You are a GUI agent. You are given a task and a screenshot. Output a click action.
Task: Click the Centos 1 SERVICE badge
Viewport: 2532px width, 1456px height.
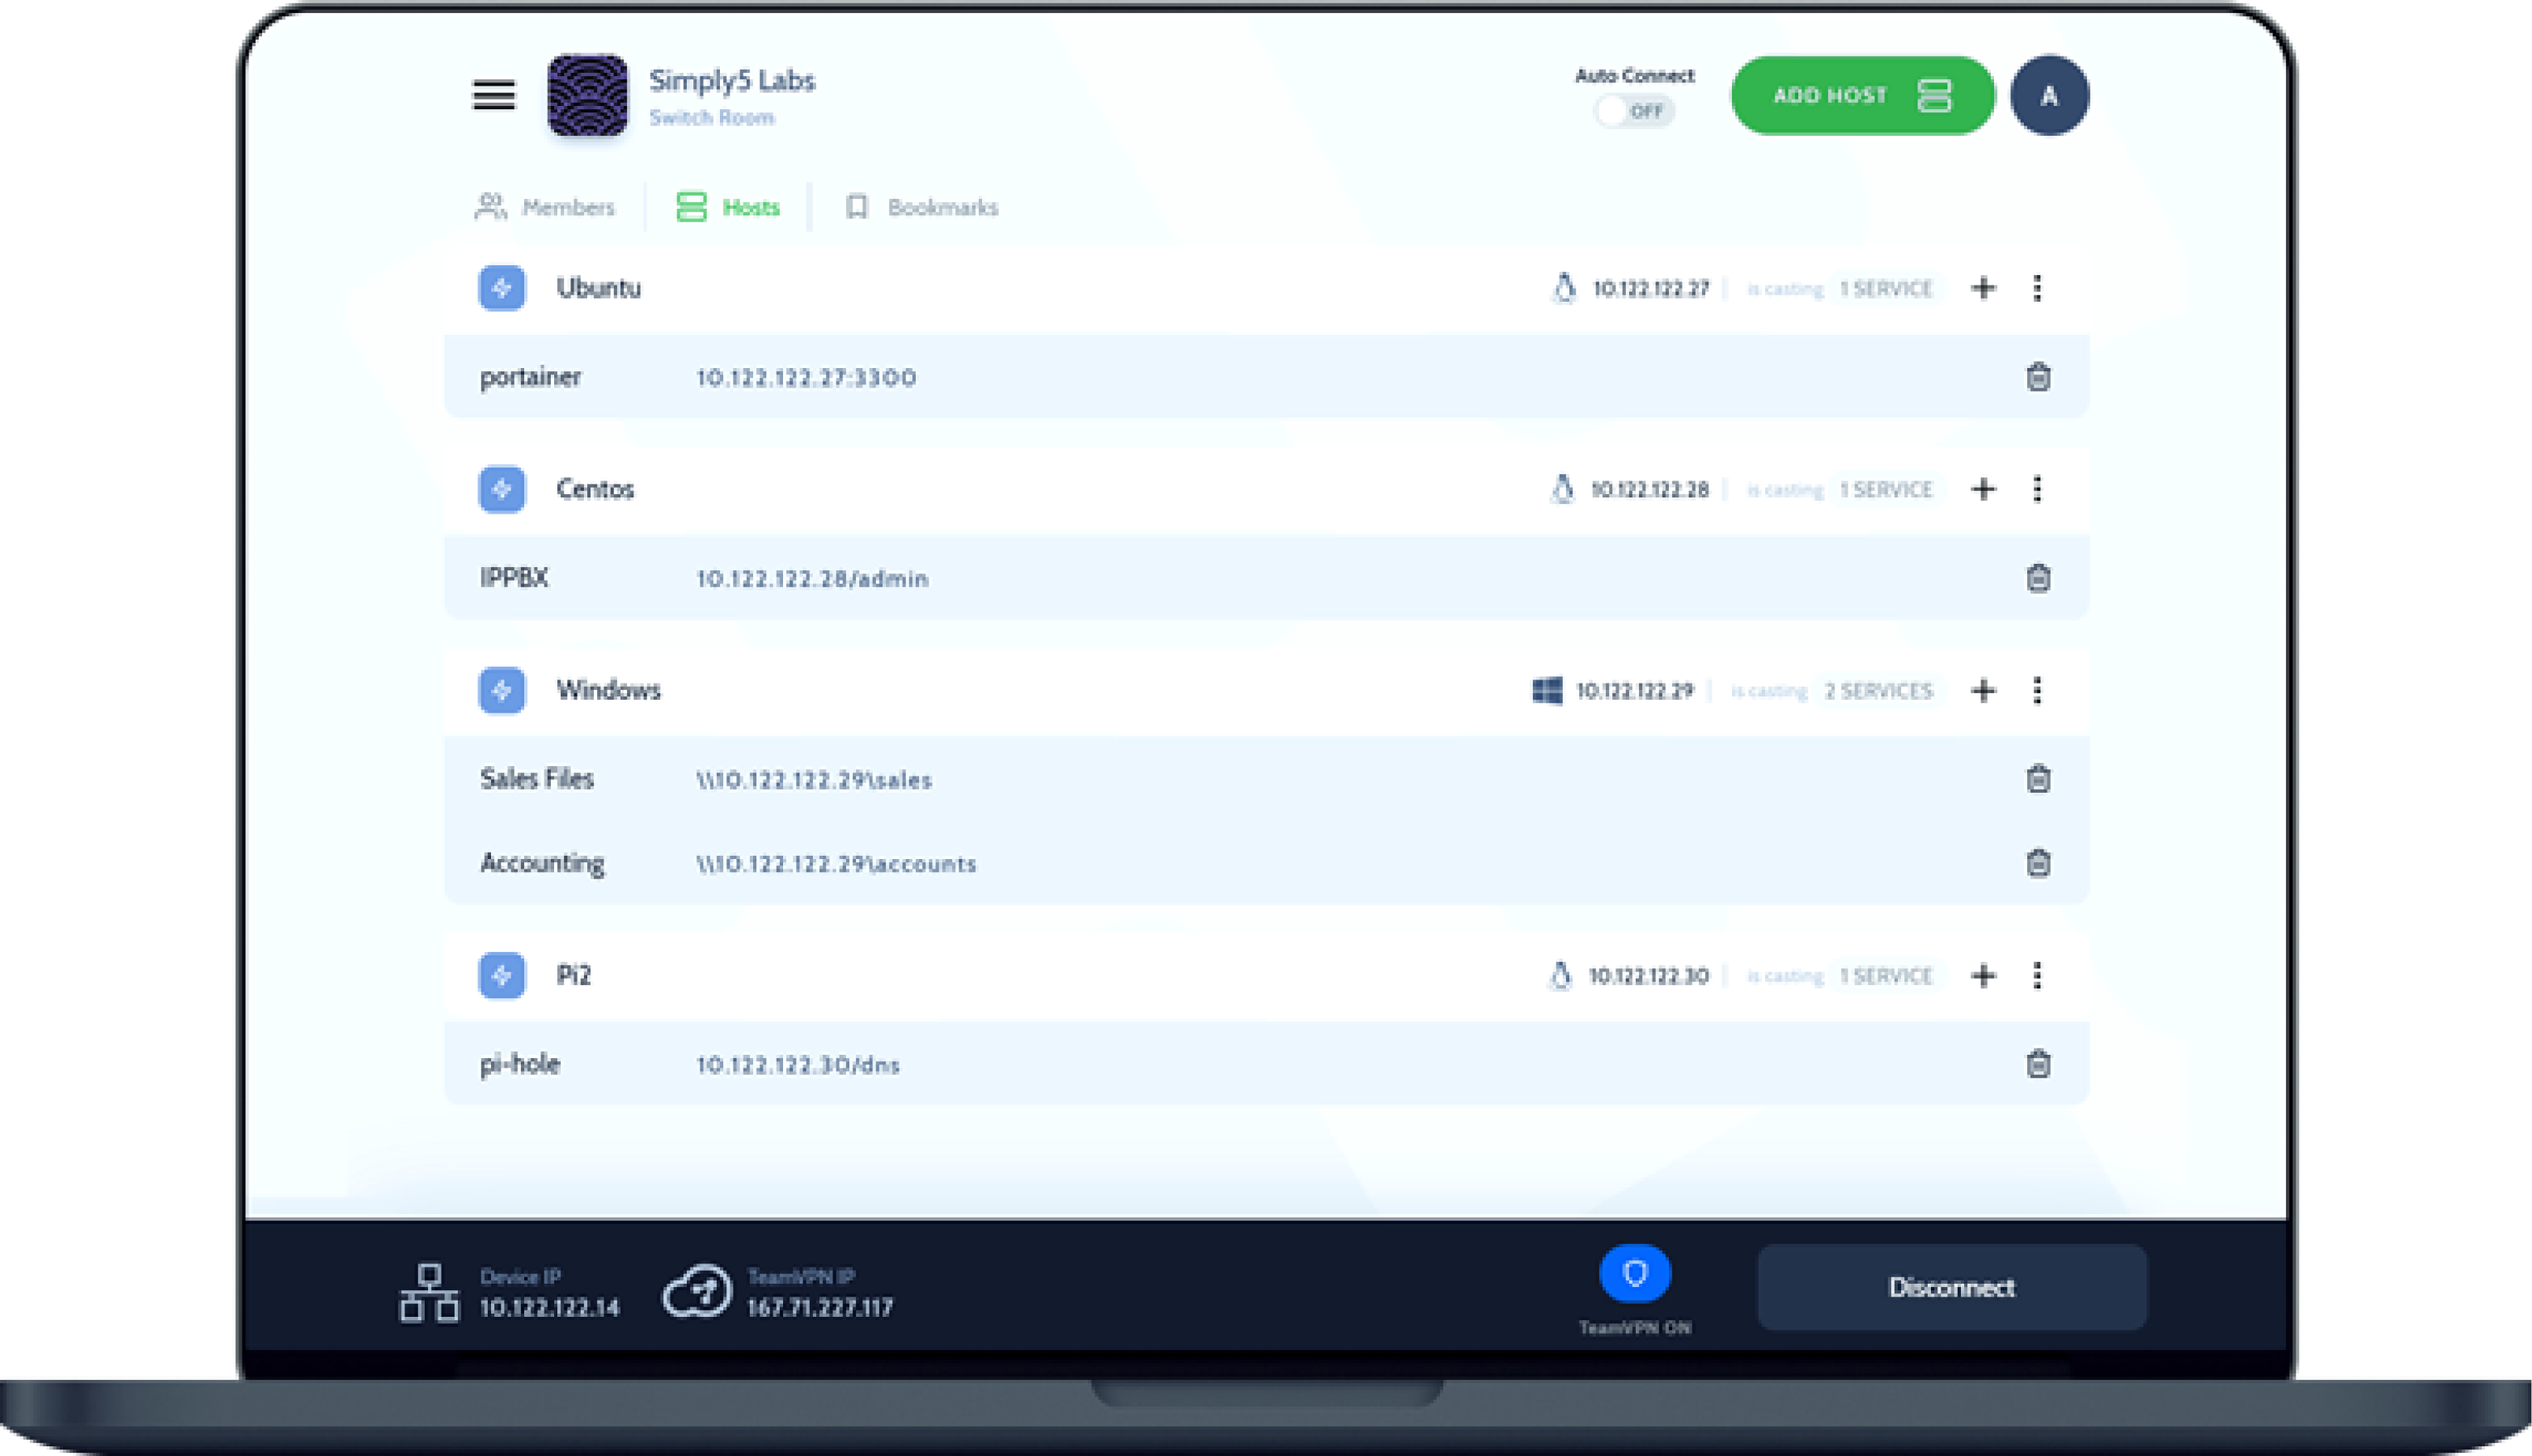tap(1886, 490)
